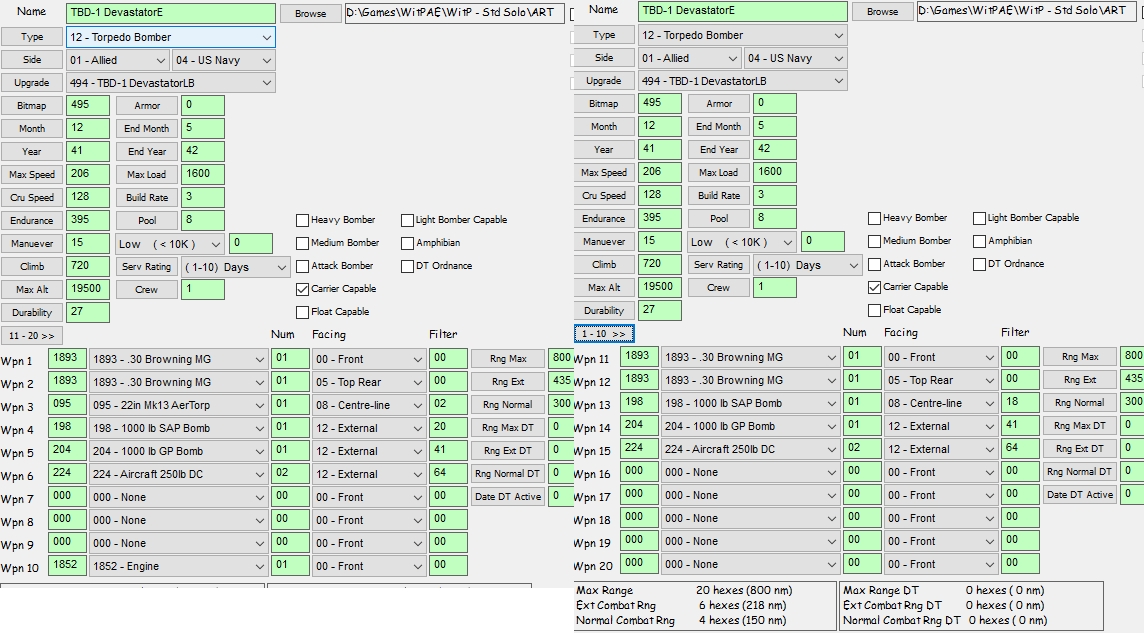This screenshot has height=633, width=1144.
Task: Click the Name field in right panel
Action: pos(743,11)
